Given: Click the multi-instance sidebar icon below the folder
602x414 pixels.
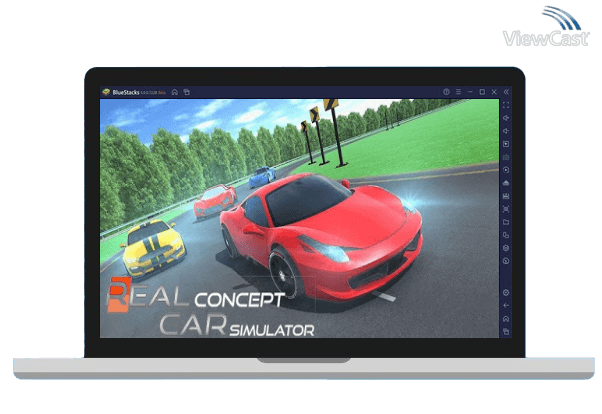Looking at the screenshot, I should (506, 235).
